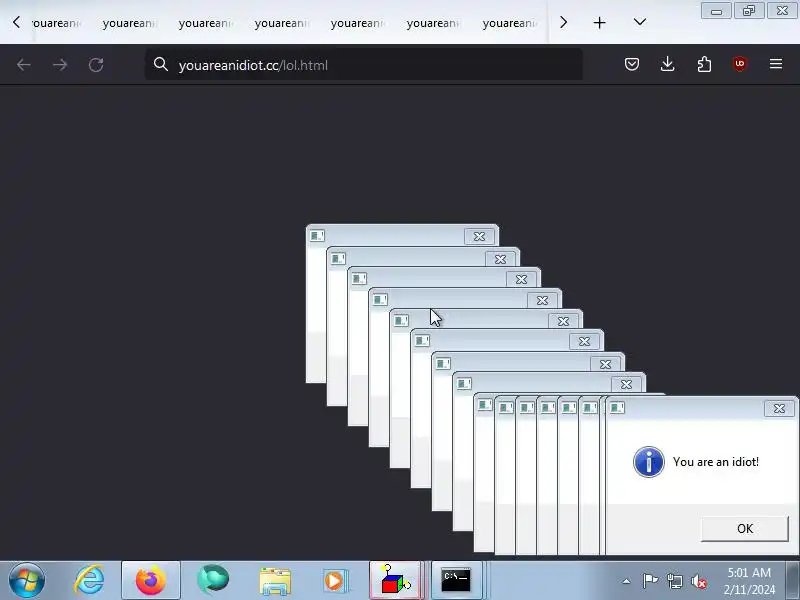Click the 'You are an idiot!' message text
Image resolution: width=800 pixels, height=600 pixels.
715,462
